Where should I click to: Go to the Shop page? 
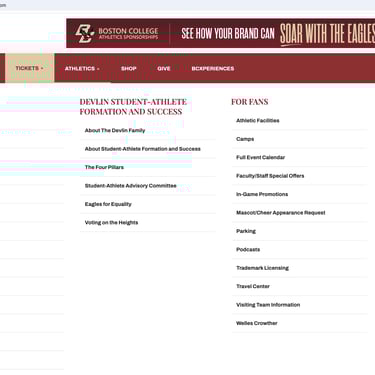click(x=129, y=68)
